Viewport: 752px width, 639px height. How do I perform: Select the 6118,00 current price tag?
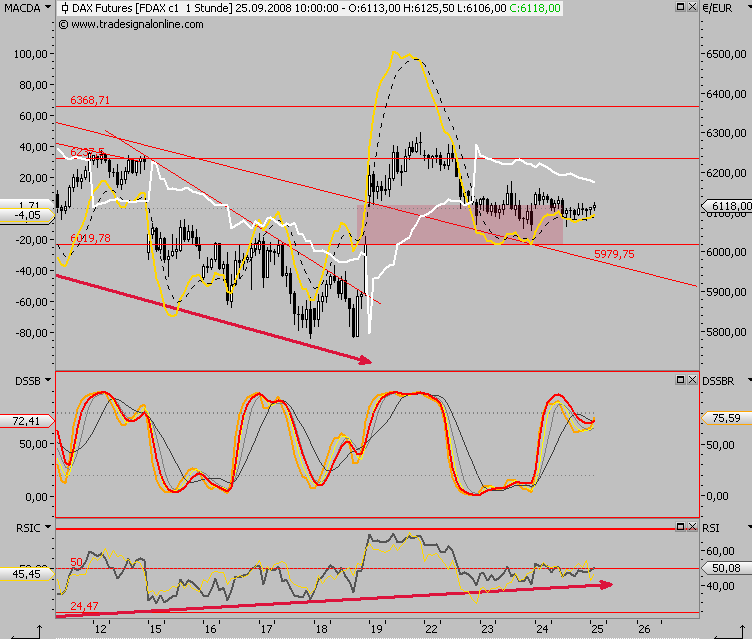point(727,206)
